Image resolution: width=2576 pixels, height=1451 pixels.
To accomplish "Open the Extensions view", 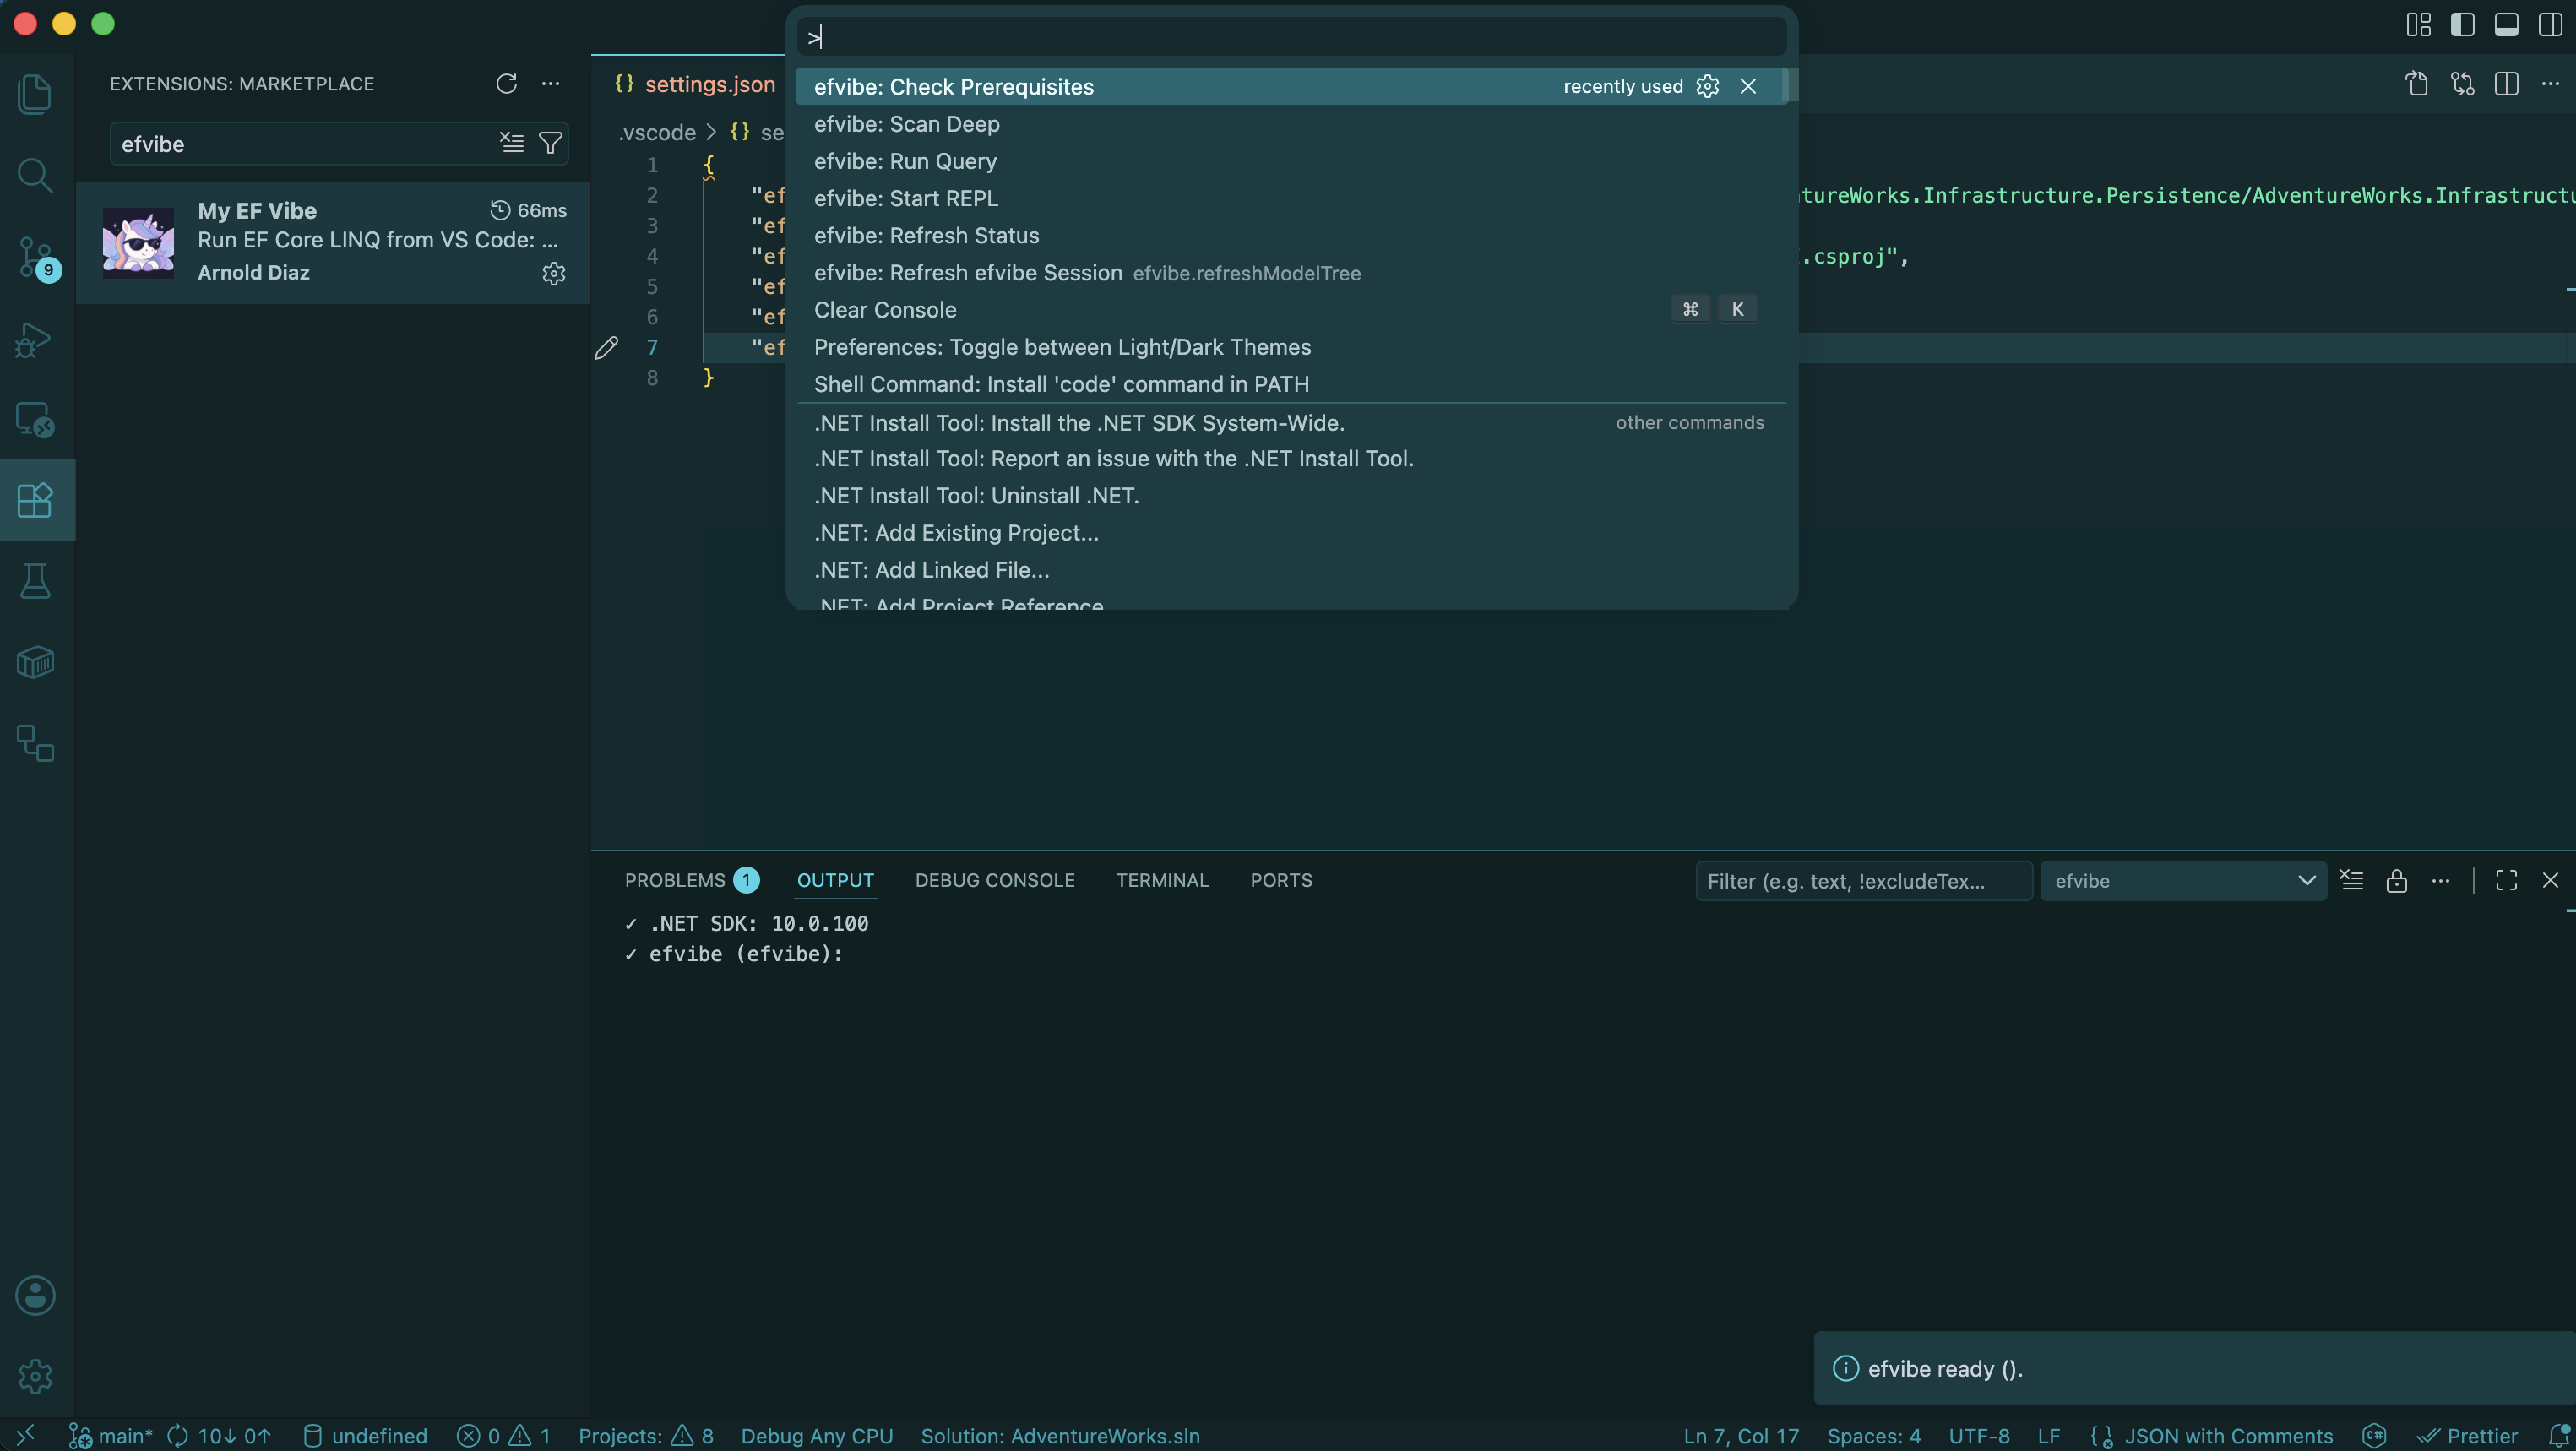I will point(36,500).
